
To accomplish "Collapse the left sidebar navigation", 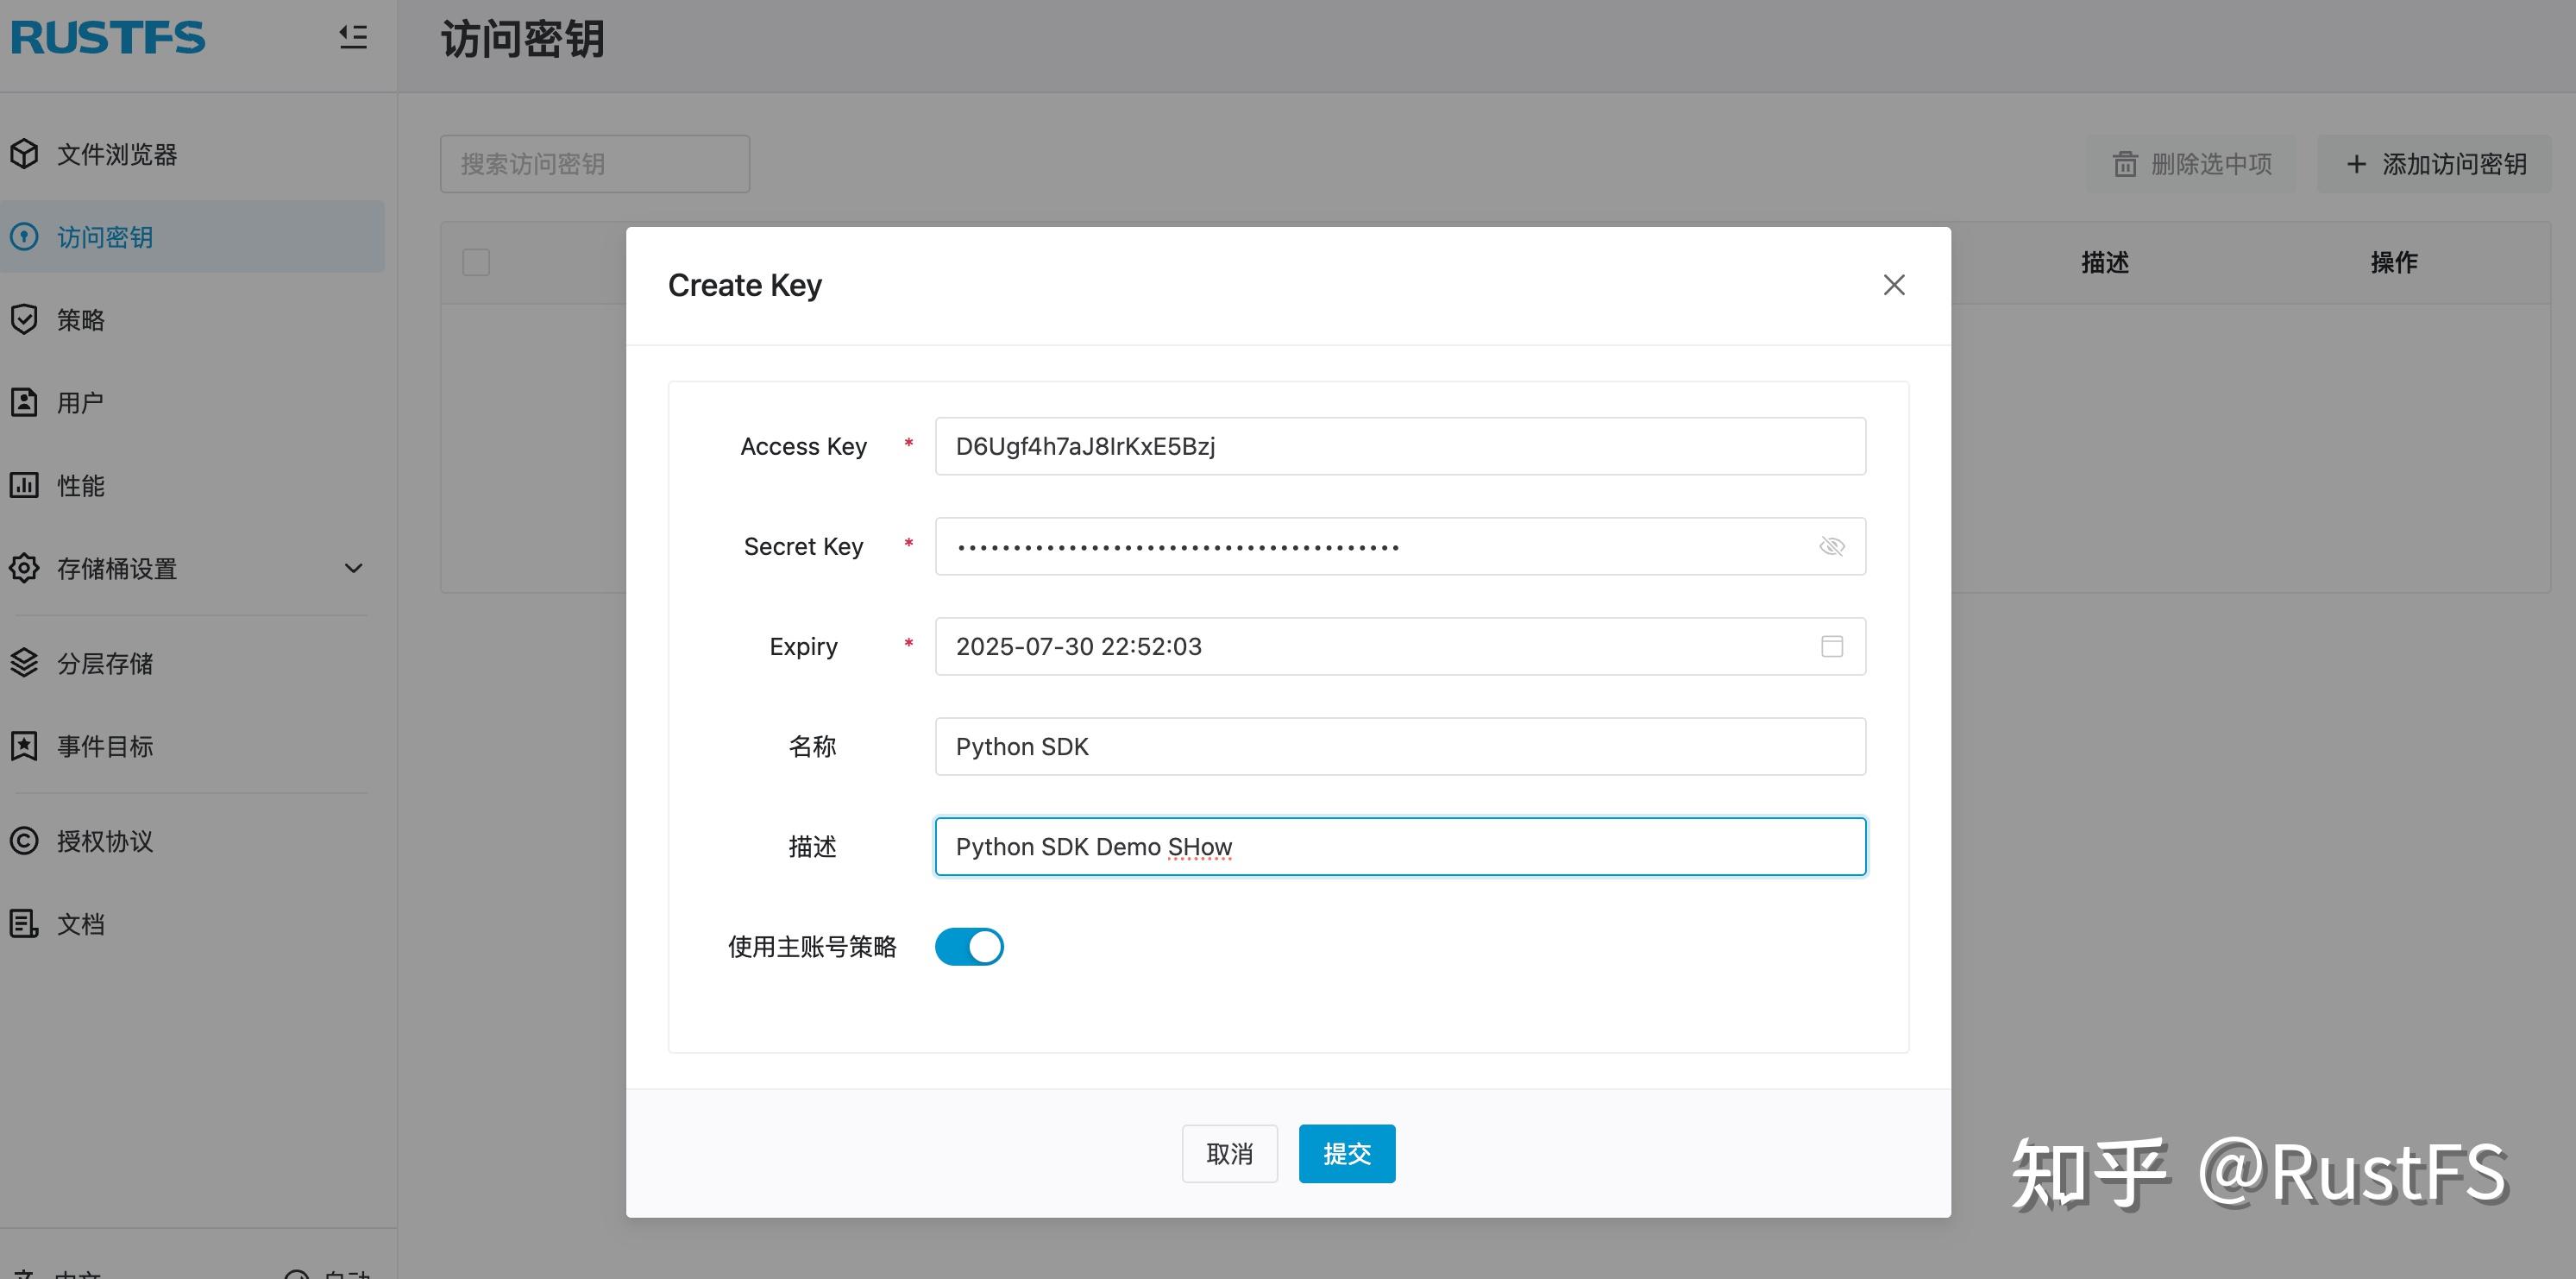I will [352, 37].
